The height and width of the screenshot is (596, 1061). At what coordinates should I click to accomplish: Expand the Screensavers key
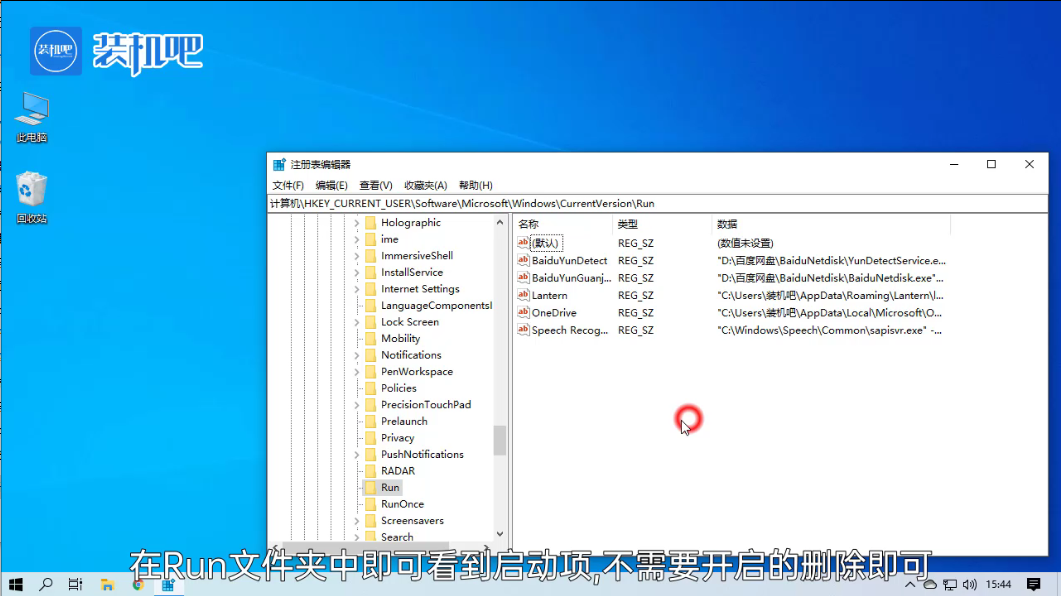click(357, 521)
